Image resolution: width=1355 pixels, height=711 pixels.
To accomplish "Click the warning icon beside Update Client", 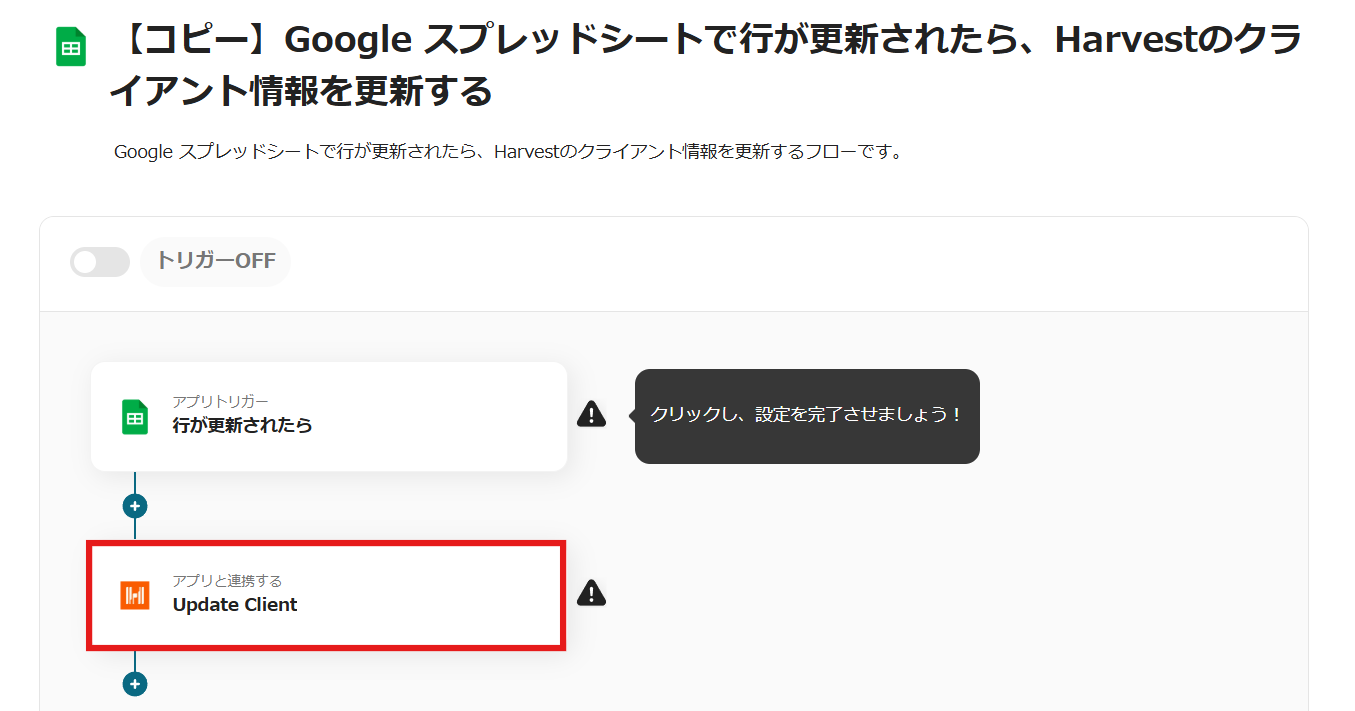I will coord(591,593).
